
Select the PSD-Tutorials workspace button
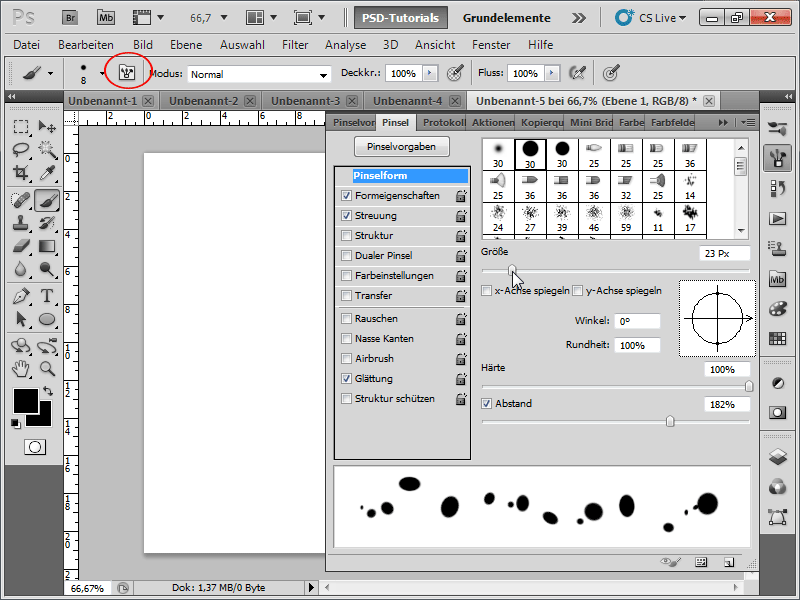(x=401, y=18)
